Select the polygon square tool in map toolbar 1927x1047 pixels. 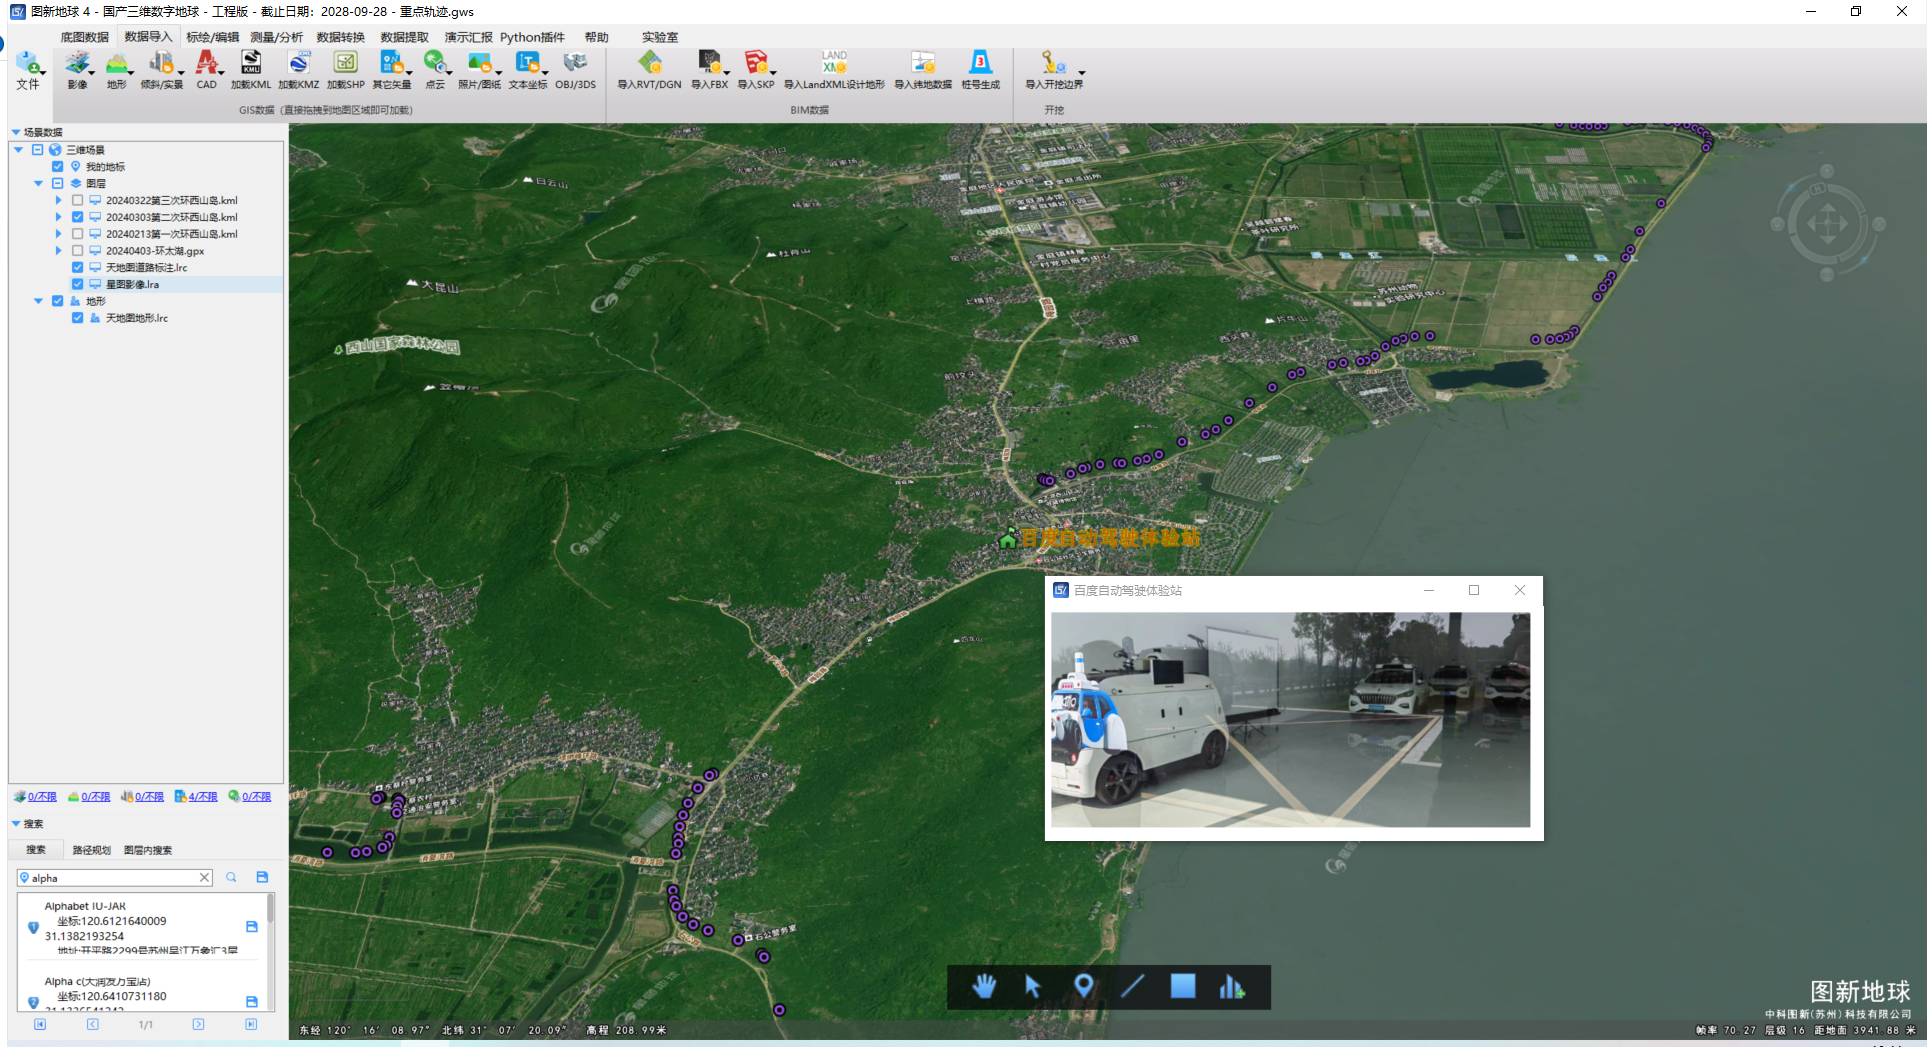point(1183,987)
